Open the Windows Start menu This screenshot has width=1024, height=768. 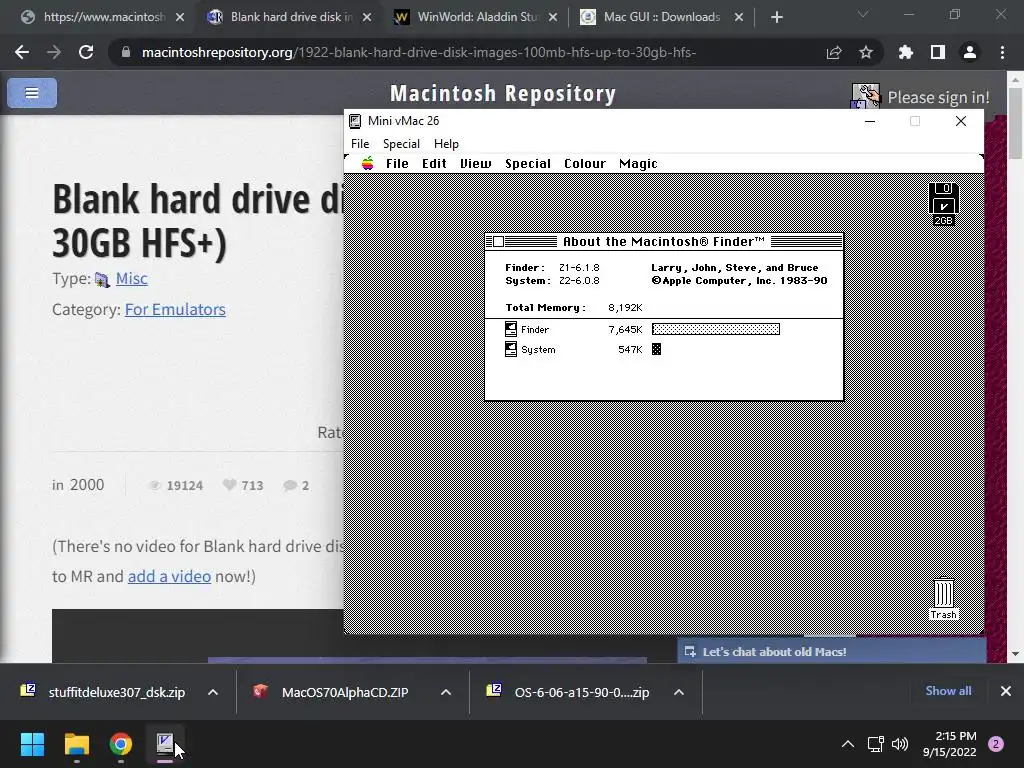pos(32,744)
